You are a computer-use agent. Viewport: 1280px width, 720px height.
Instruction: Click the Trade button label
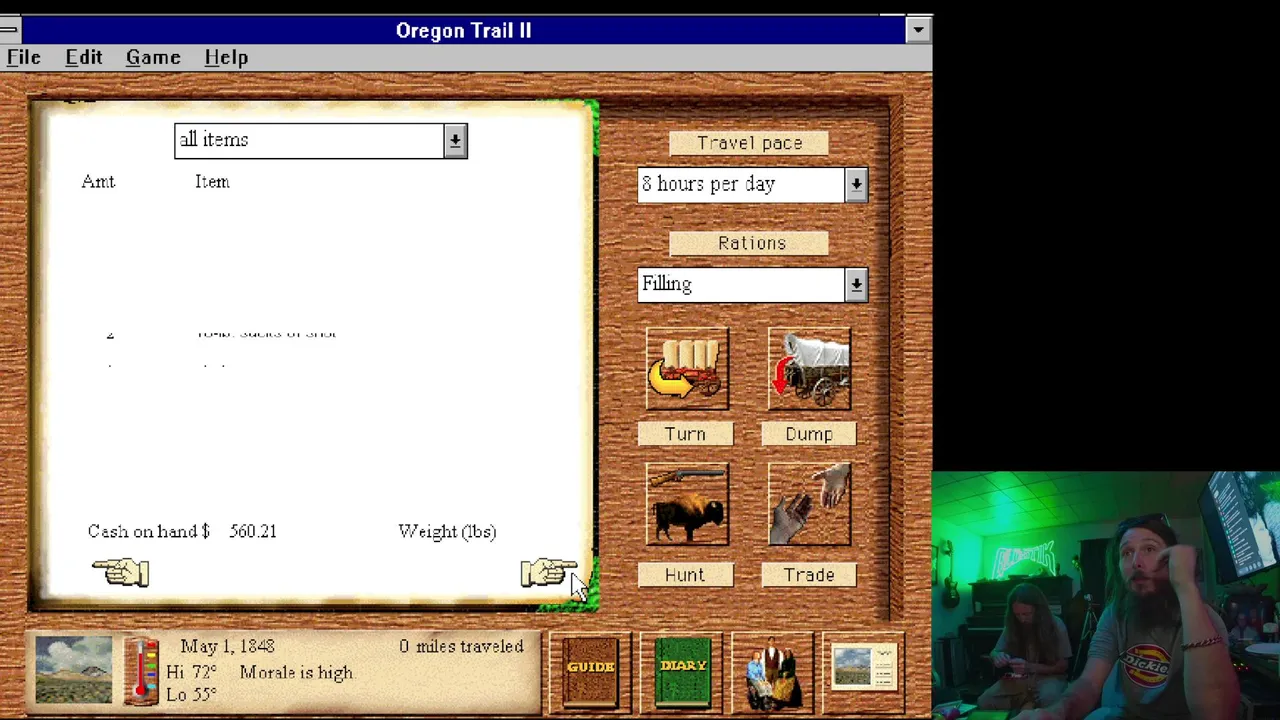[809, 575]
